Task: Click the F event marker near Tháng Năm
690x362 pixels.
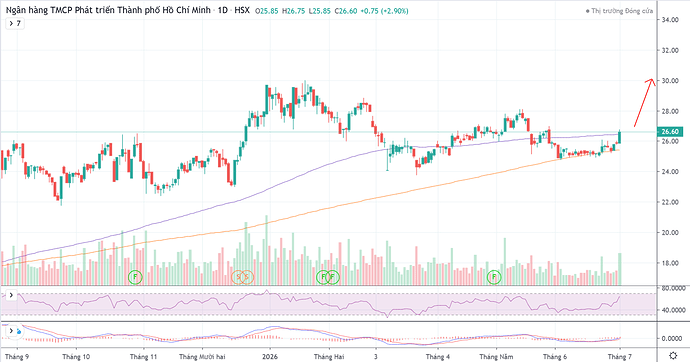Action: coord(494,277)
